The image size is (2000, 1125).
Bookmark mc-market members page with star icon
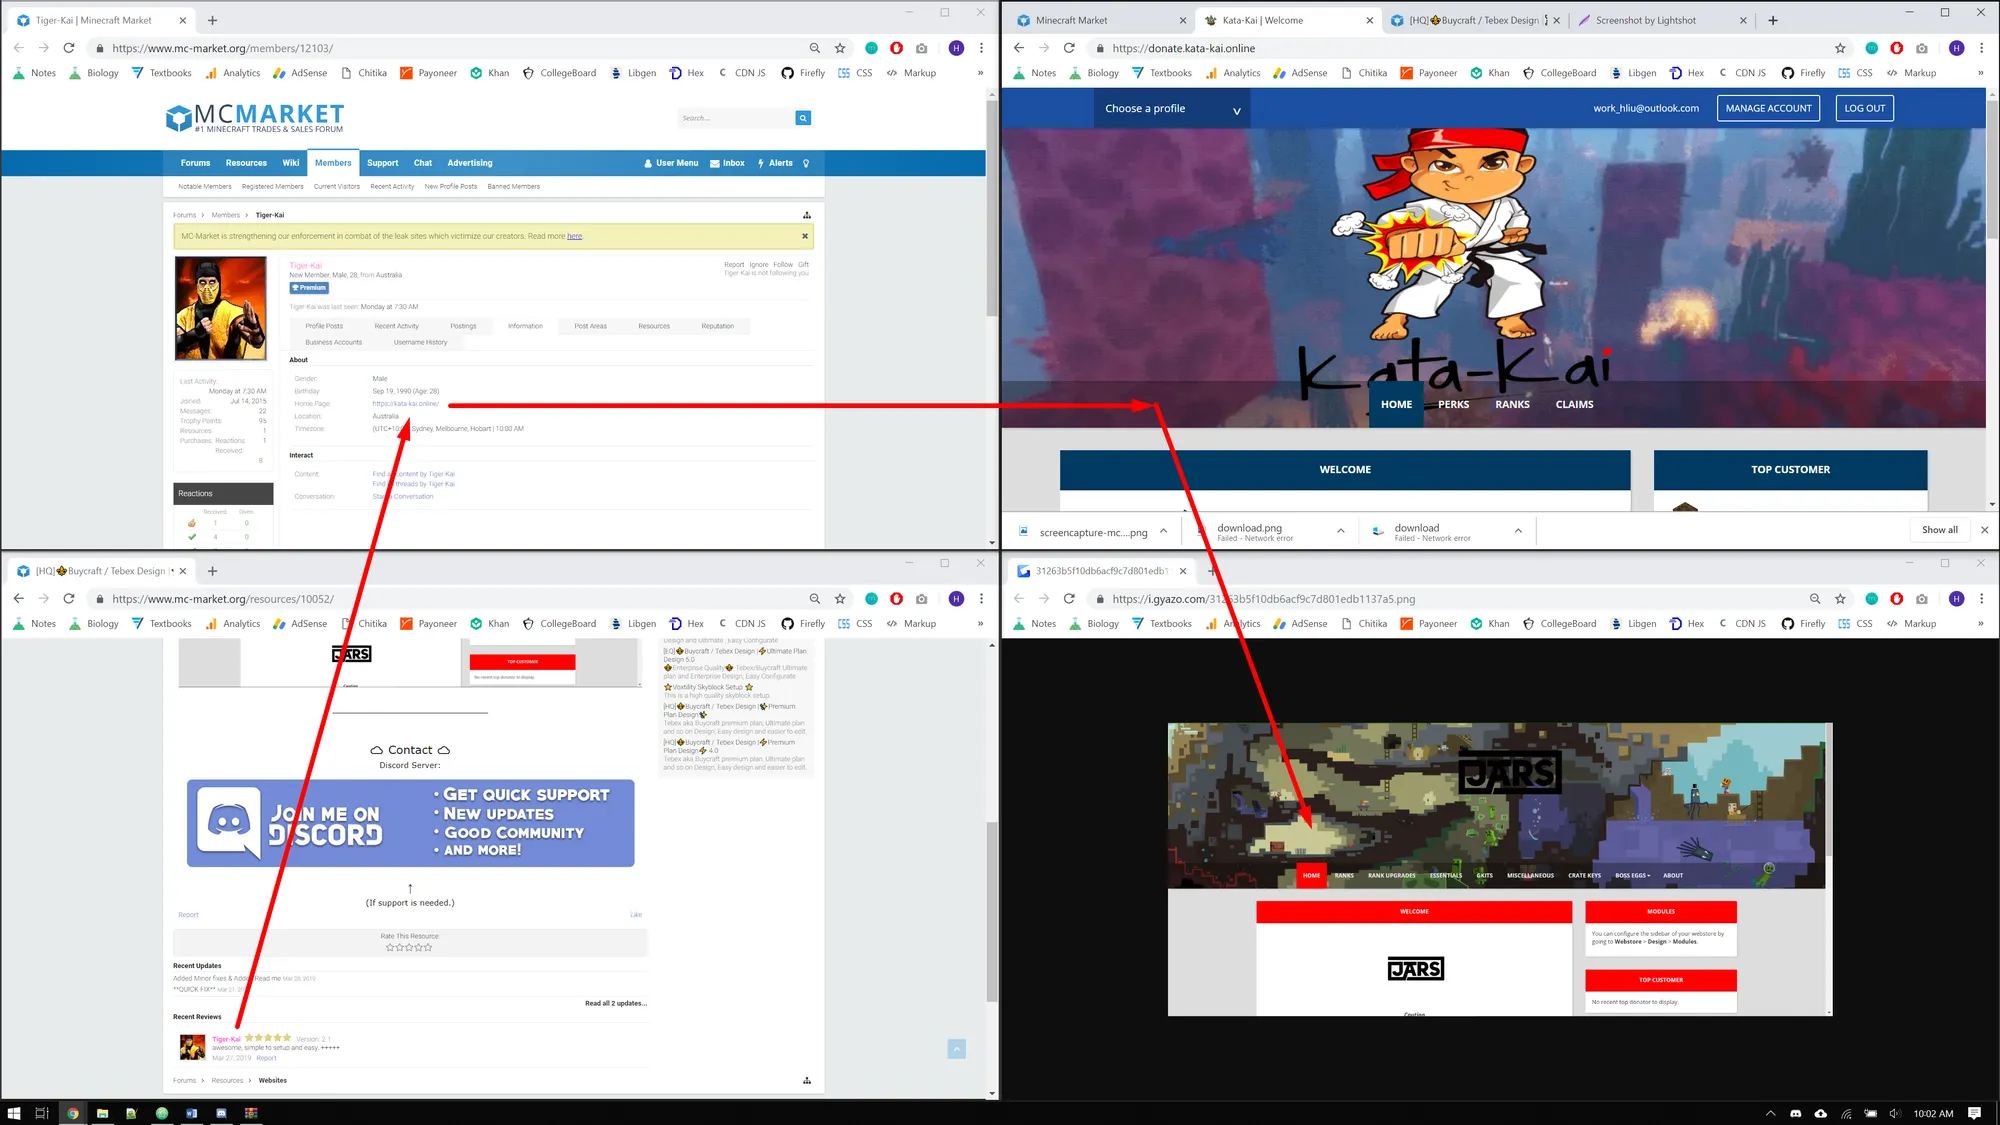click(840, 48)
